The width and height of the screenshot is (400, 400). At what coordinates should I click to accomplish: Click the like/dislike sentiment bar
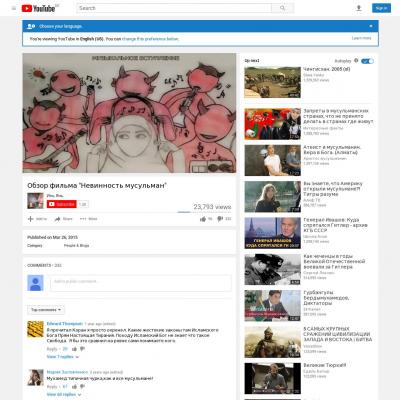pyautogui.click(x=204, y=212)
